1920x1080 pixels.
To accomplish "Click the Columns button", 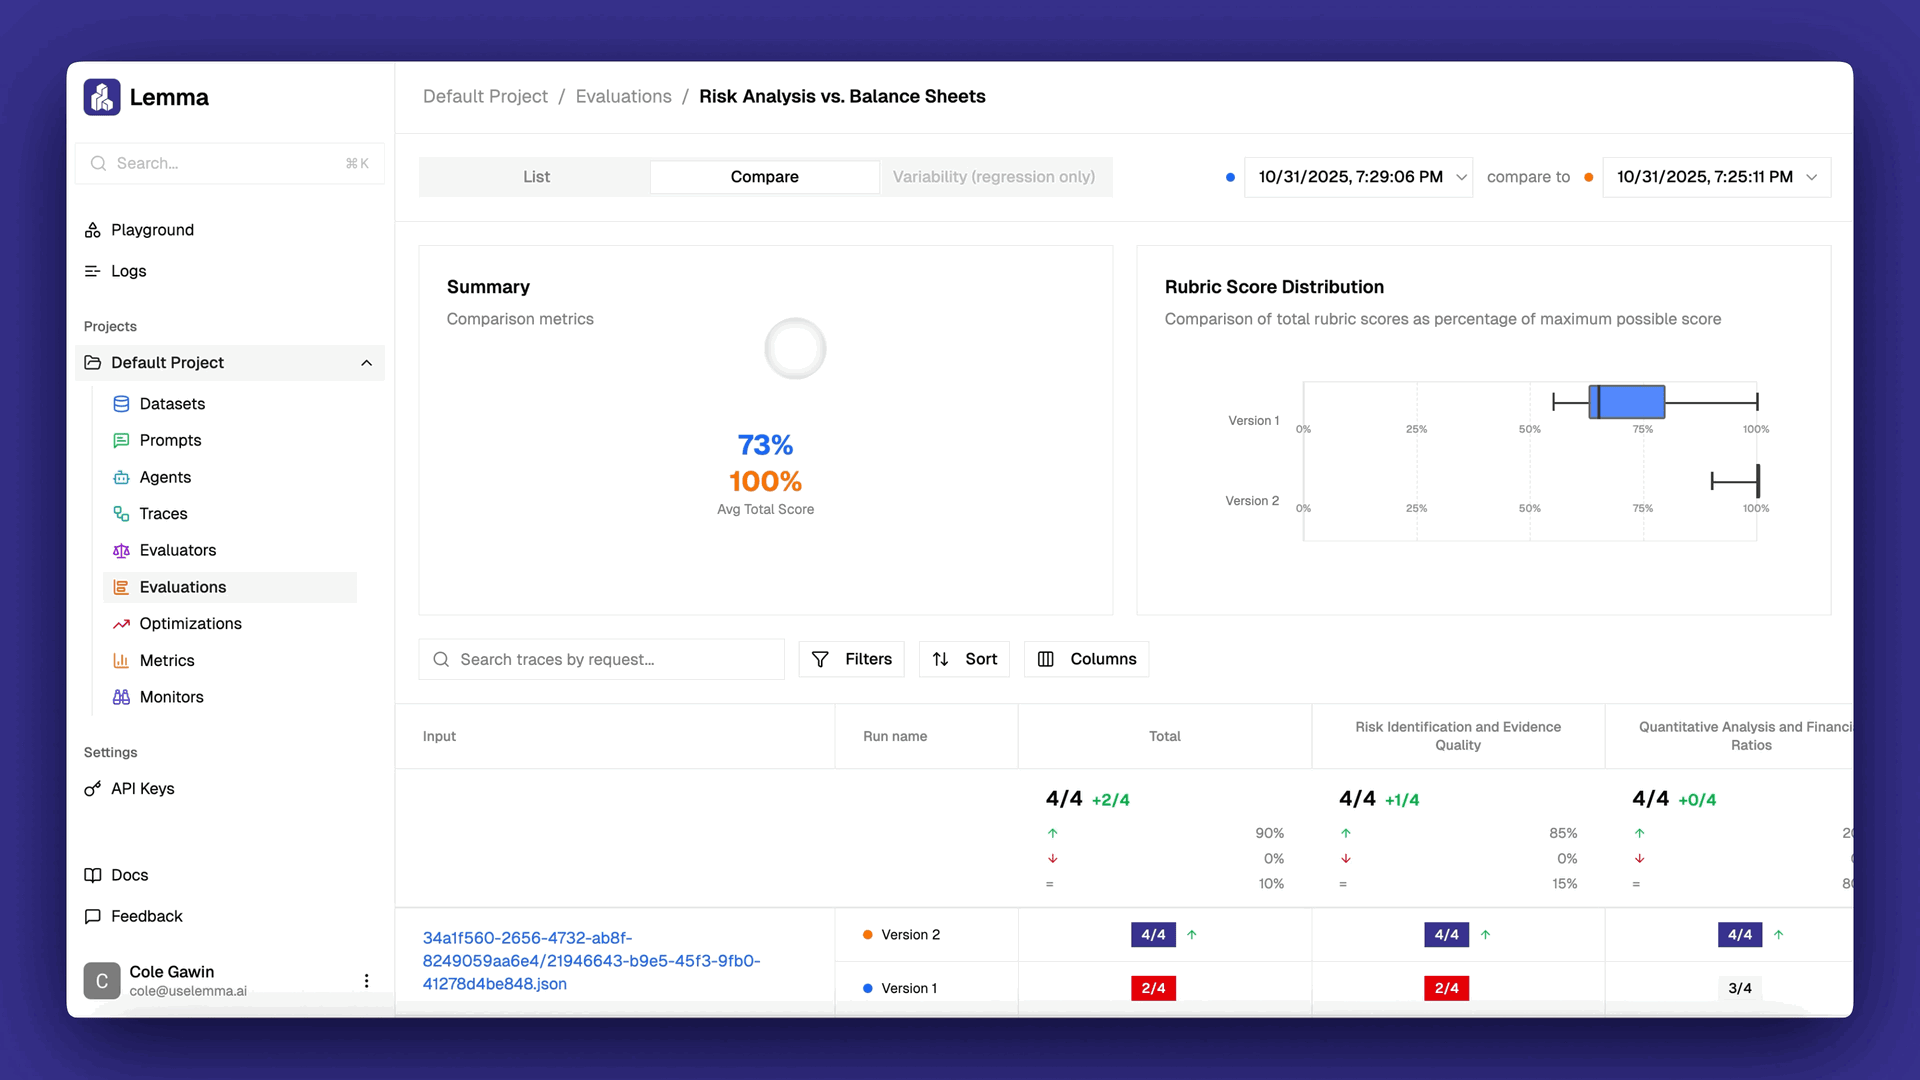I will [1086, 659].
